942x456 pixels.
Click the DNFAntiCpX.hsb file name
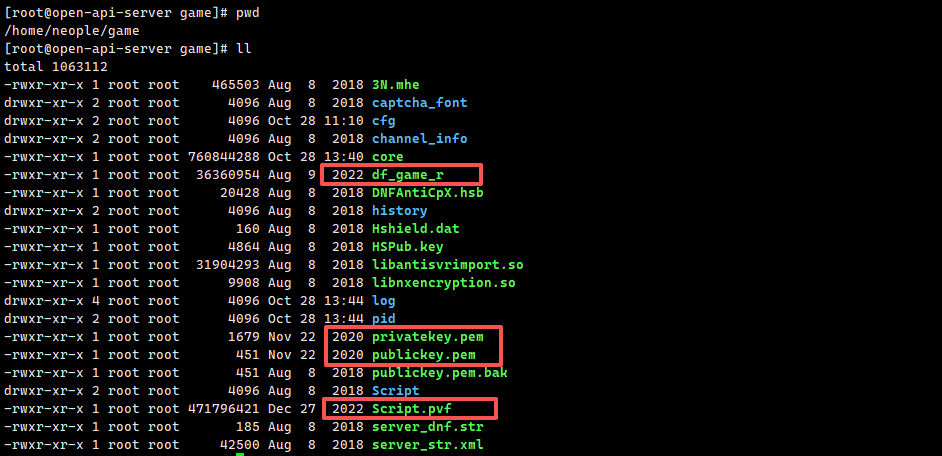coord(427,193)
